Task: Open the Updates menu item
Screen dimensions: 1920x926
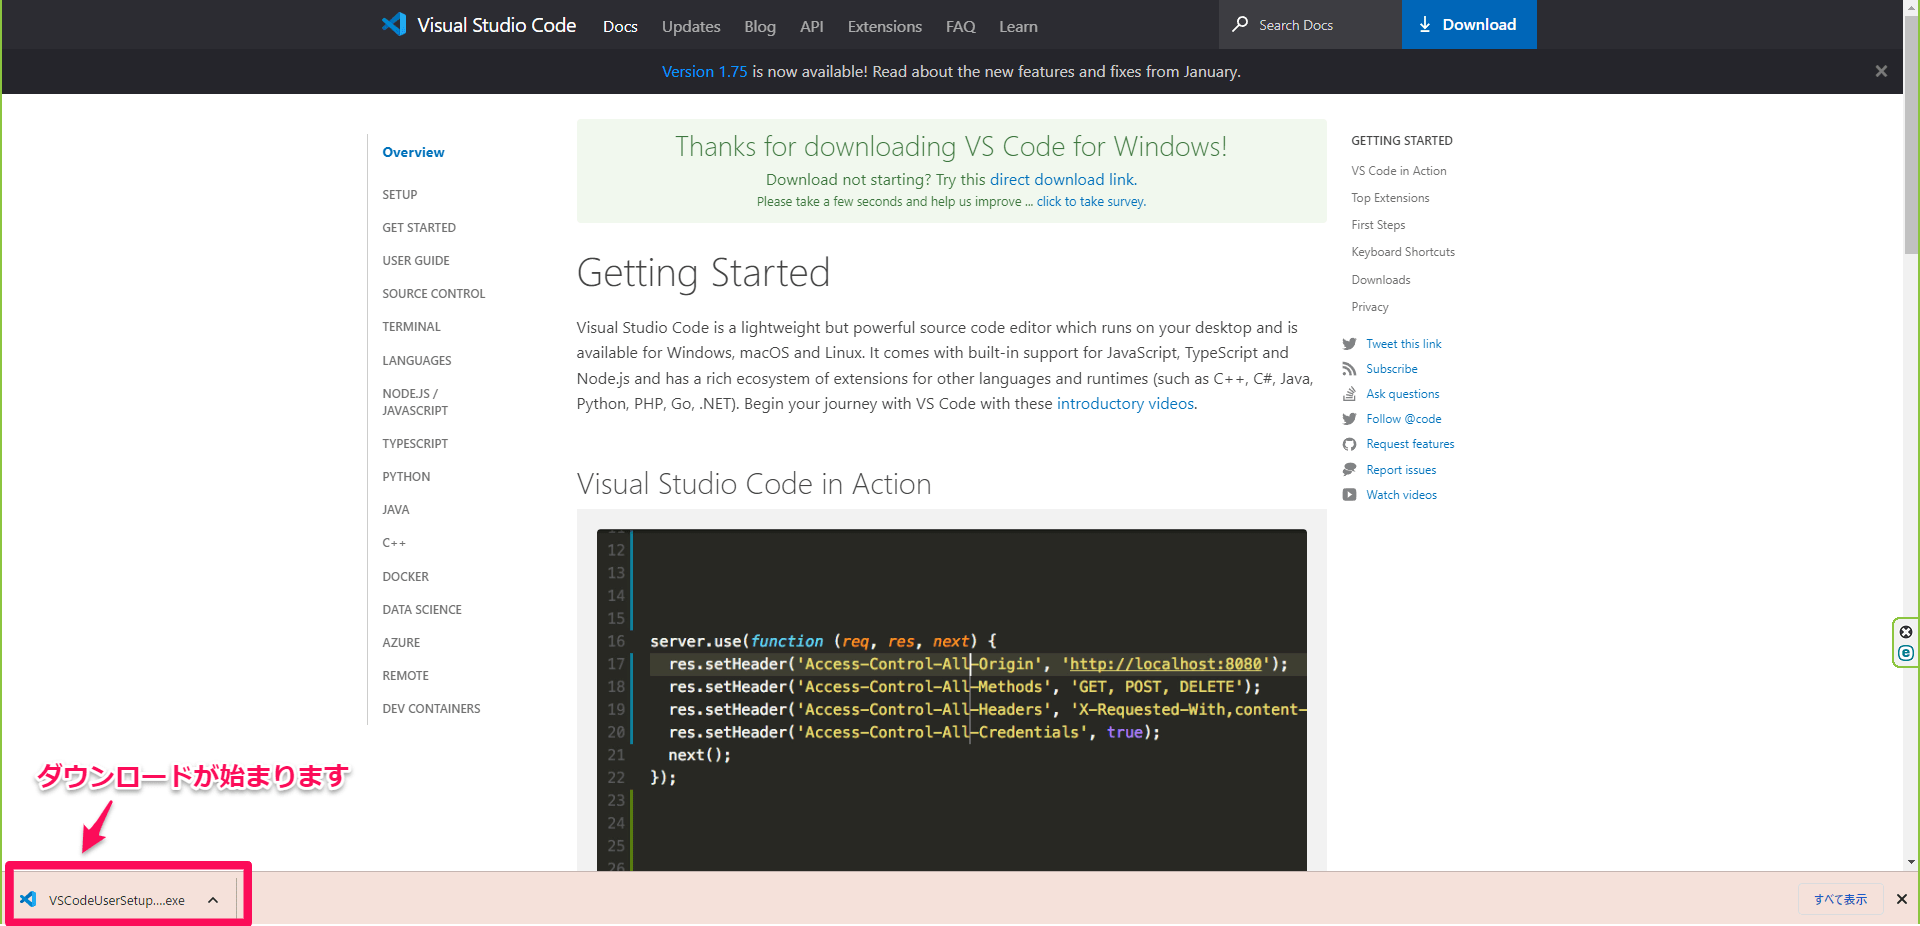Action: point(691,27)
